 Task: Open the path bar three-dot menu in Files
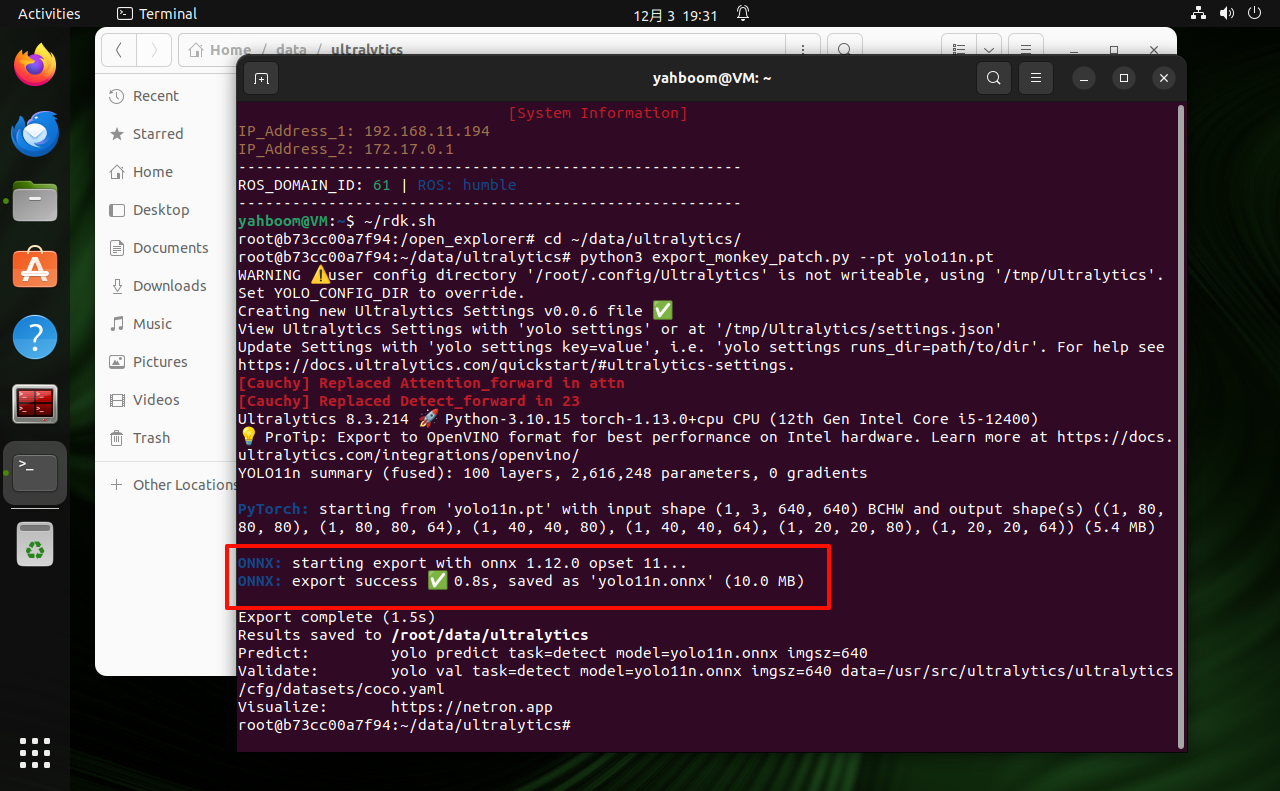pyautogui.click(x=802, y=49)
